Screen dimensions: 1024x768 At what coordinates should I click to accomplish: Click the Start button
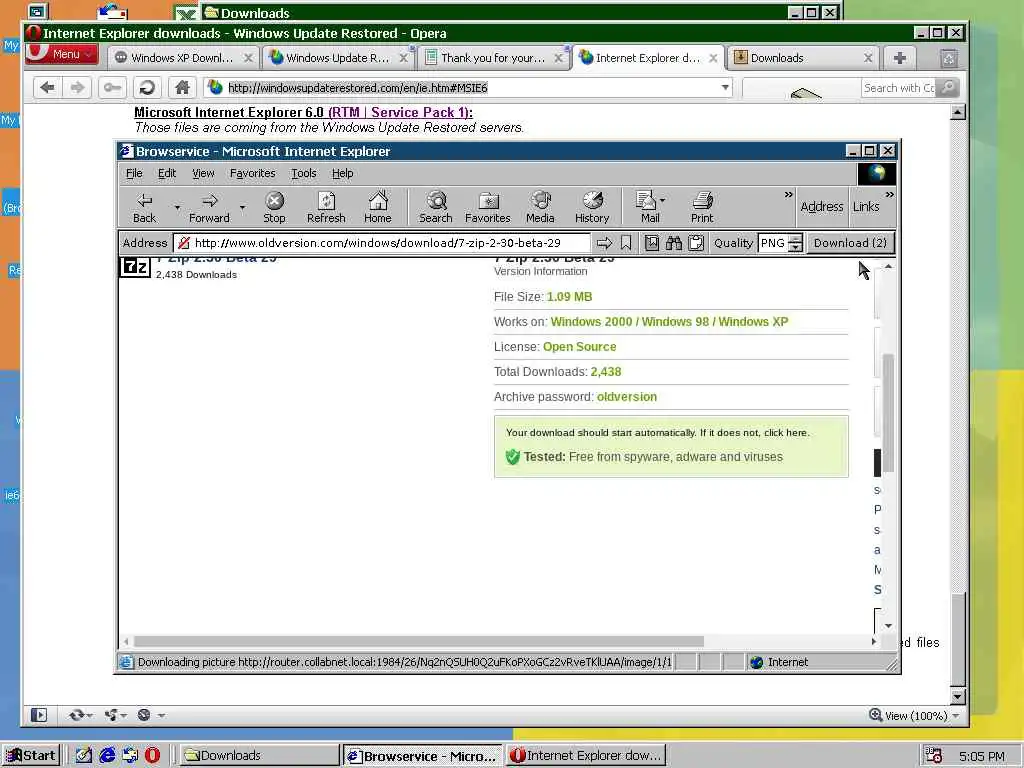[x=31, y=756]
